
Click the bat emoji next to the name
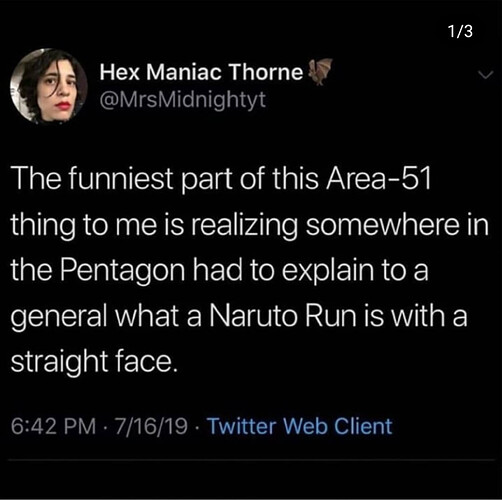(319, 71)
